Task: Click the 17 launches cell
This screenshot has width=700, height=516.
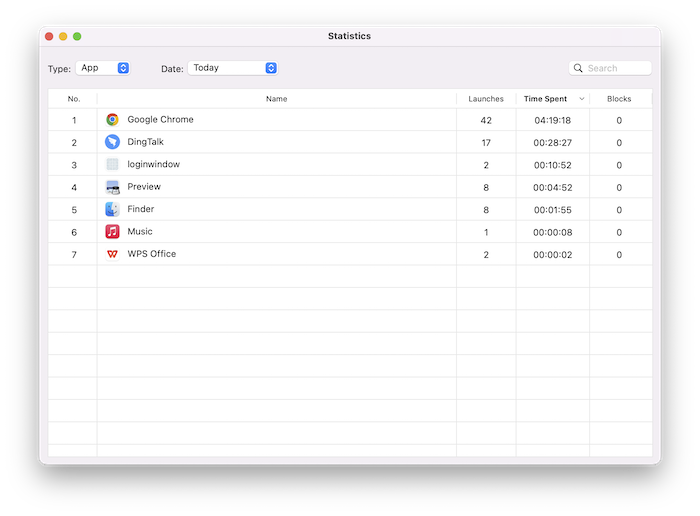Action: [x=486, y=143]
